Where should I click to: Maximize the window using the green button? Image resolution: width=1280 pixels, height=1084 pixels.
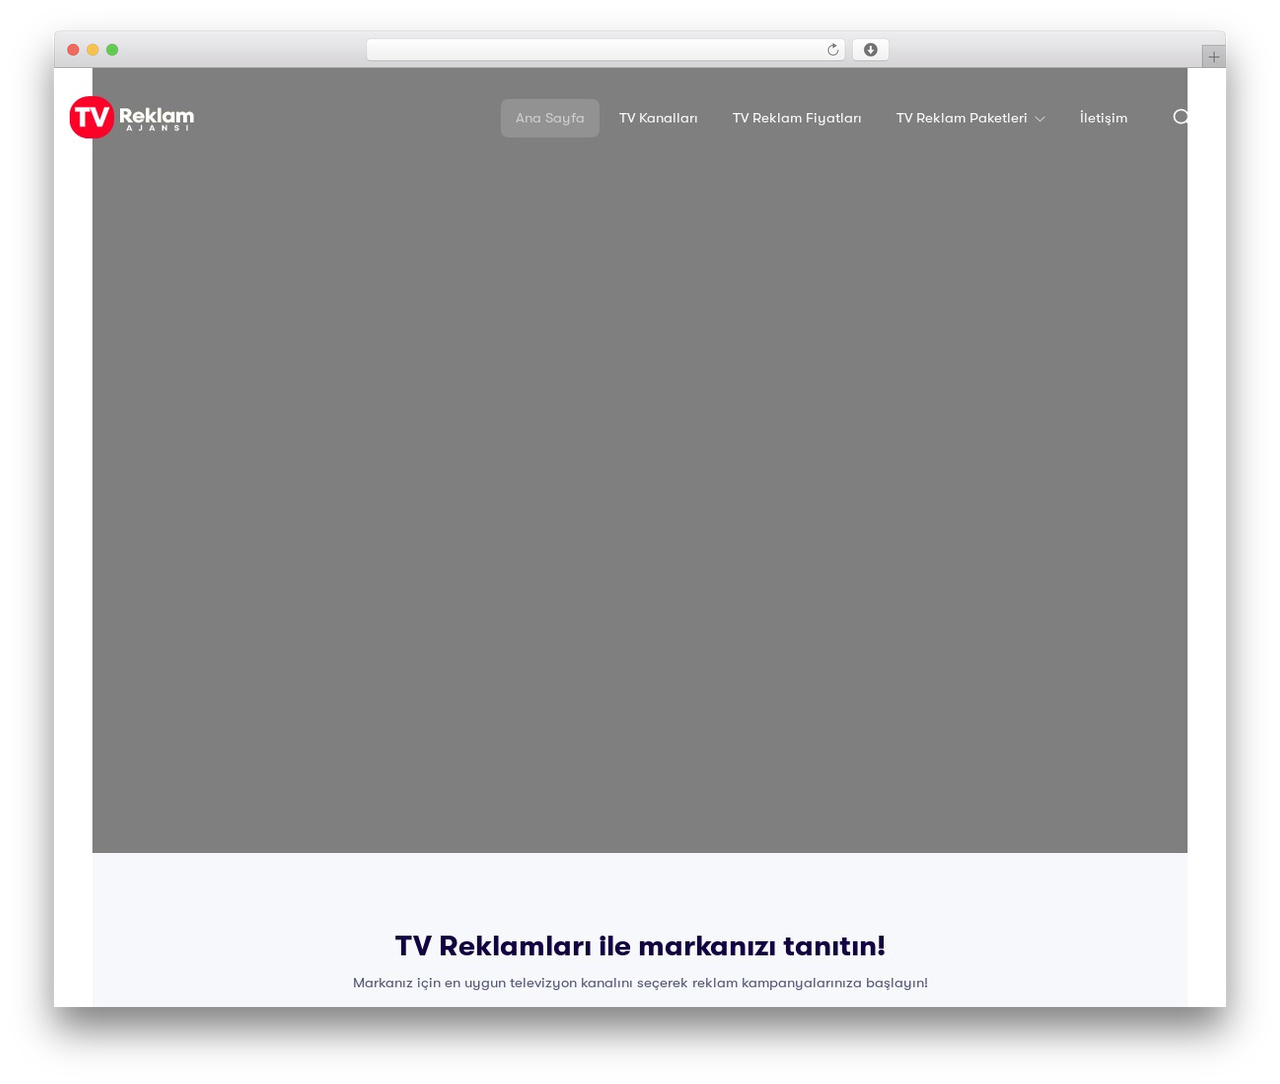tap(112, 50)
